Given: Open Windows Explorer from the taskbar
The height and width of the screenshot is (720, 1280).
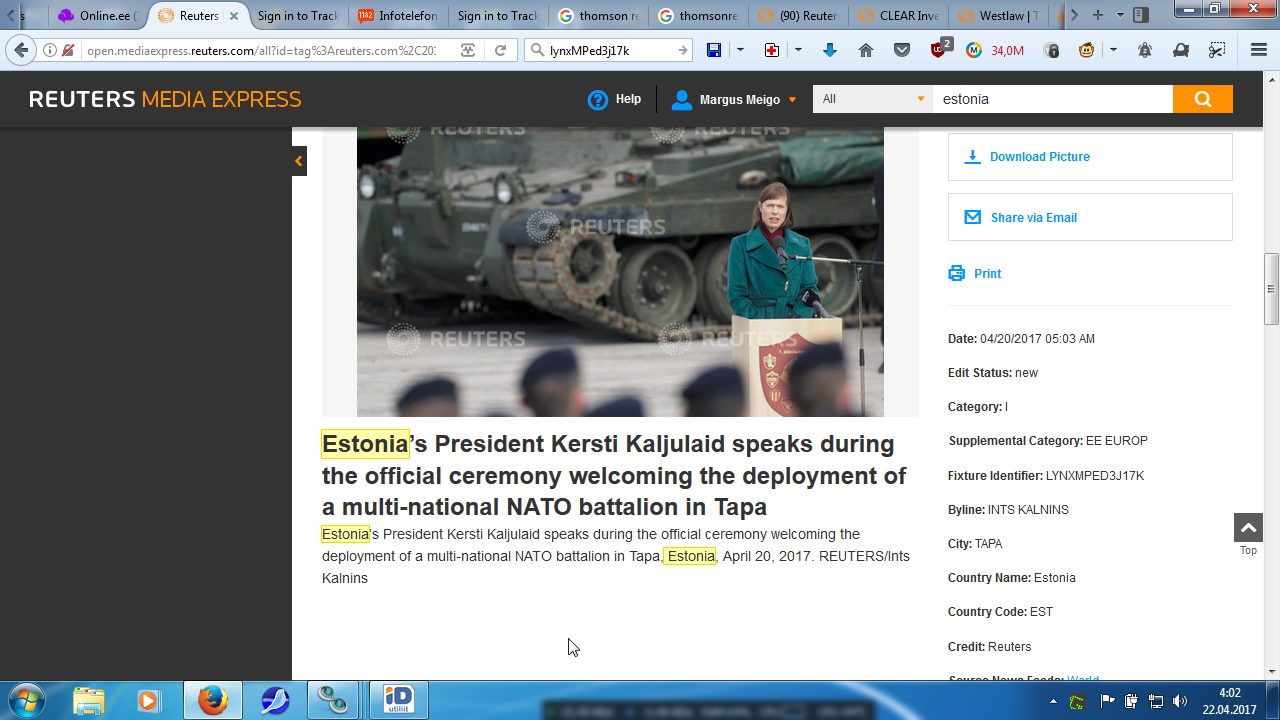Looking at the screenshot, I should (88, 700).
